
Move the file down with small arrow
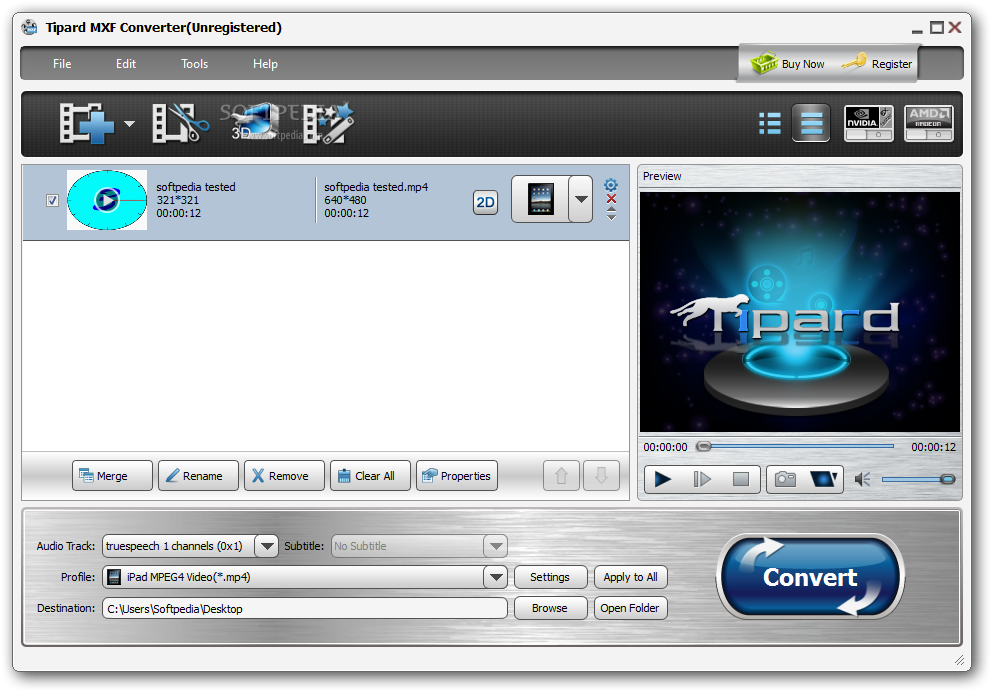(x=611, y=217)
